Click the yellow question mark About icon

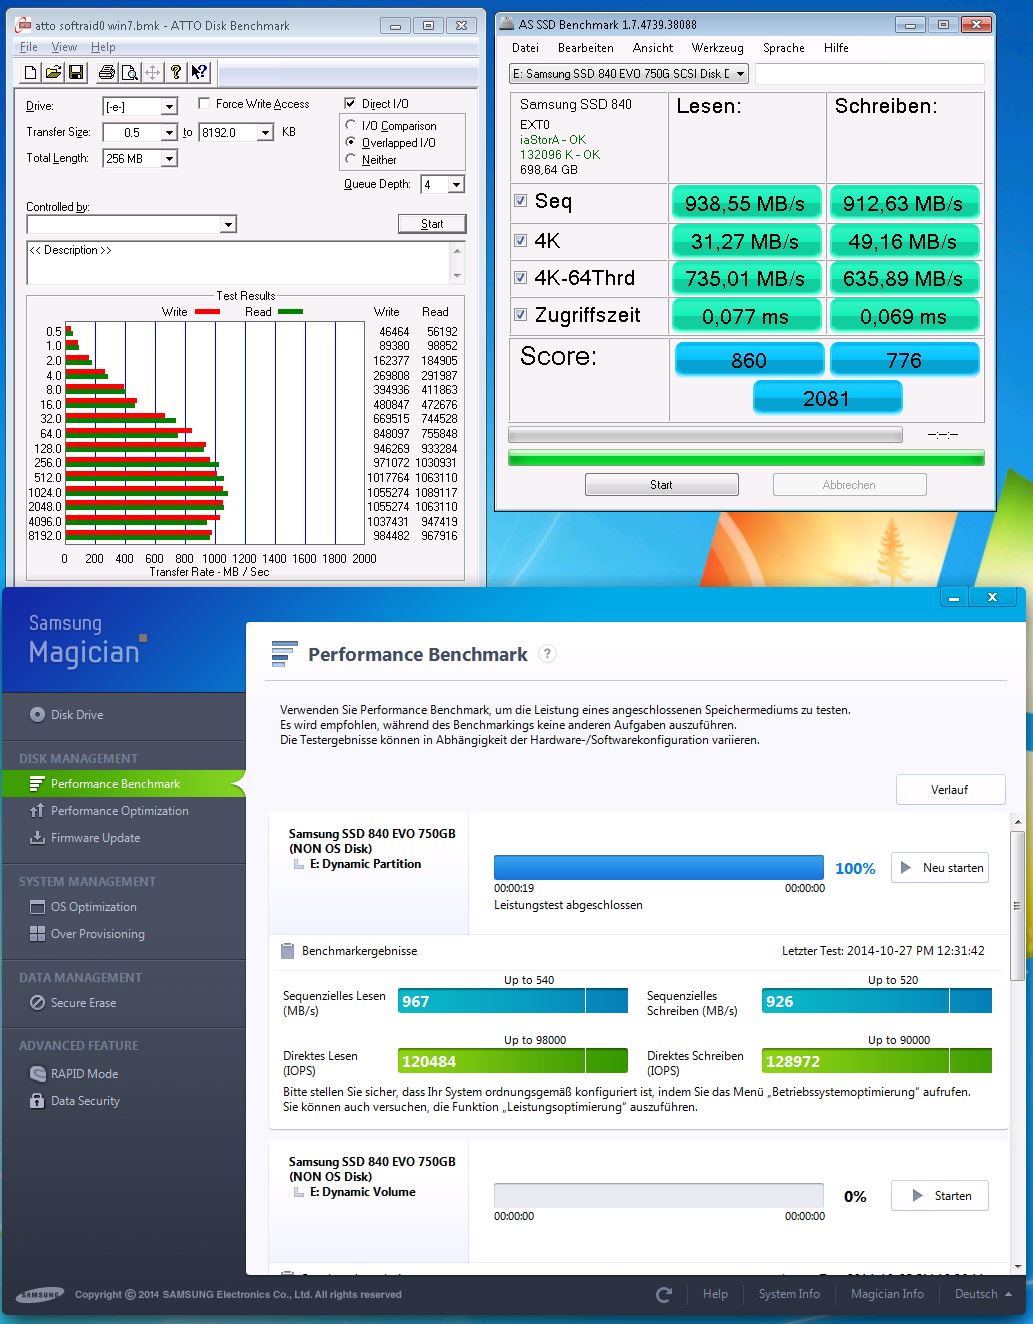tap(176, 72)
